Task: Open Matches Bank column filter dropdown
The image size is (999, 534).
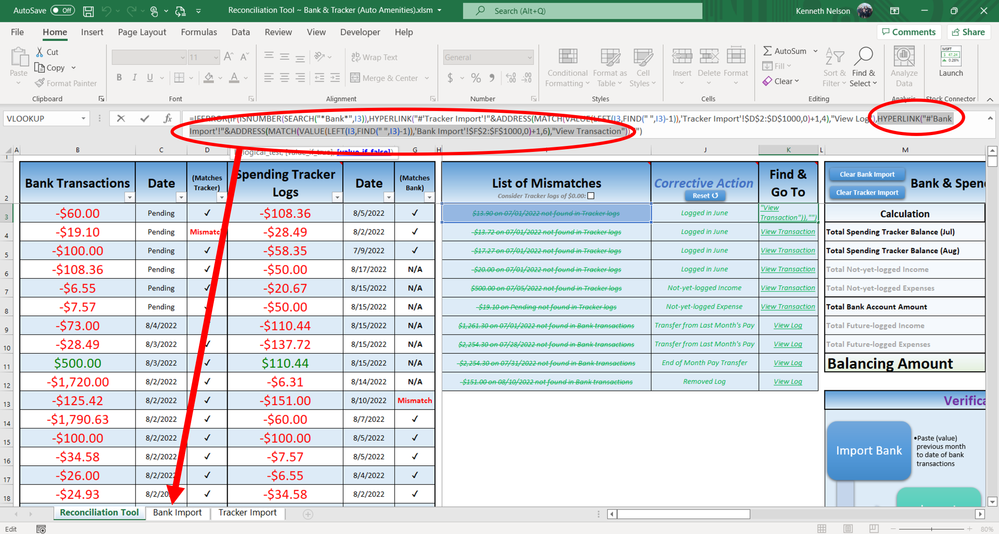Action: click(x=429, y=198)
